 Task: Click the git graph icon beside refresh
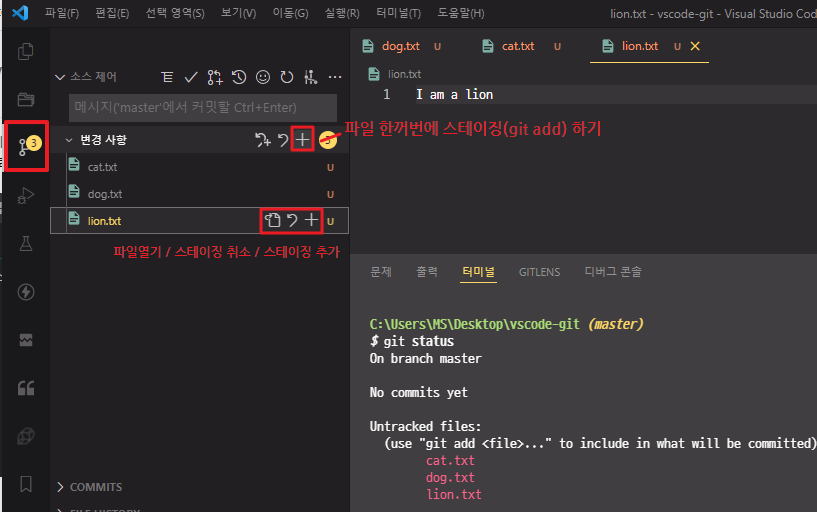pyautogui.click(x=311, y=77)
